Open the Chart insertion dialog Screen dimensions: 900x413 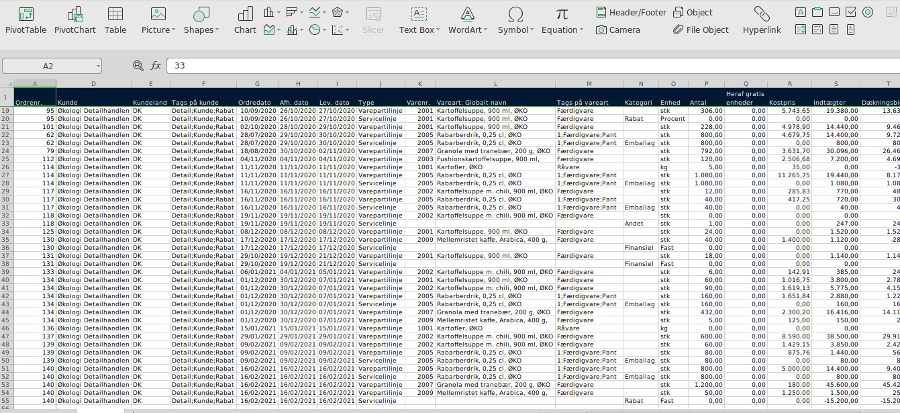pyautogui.click(x=245, y=19)
